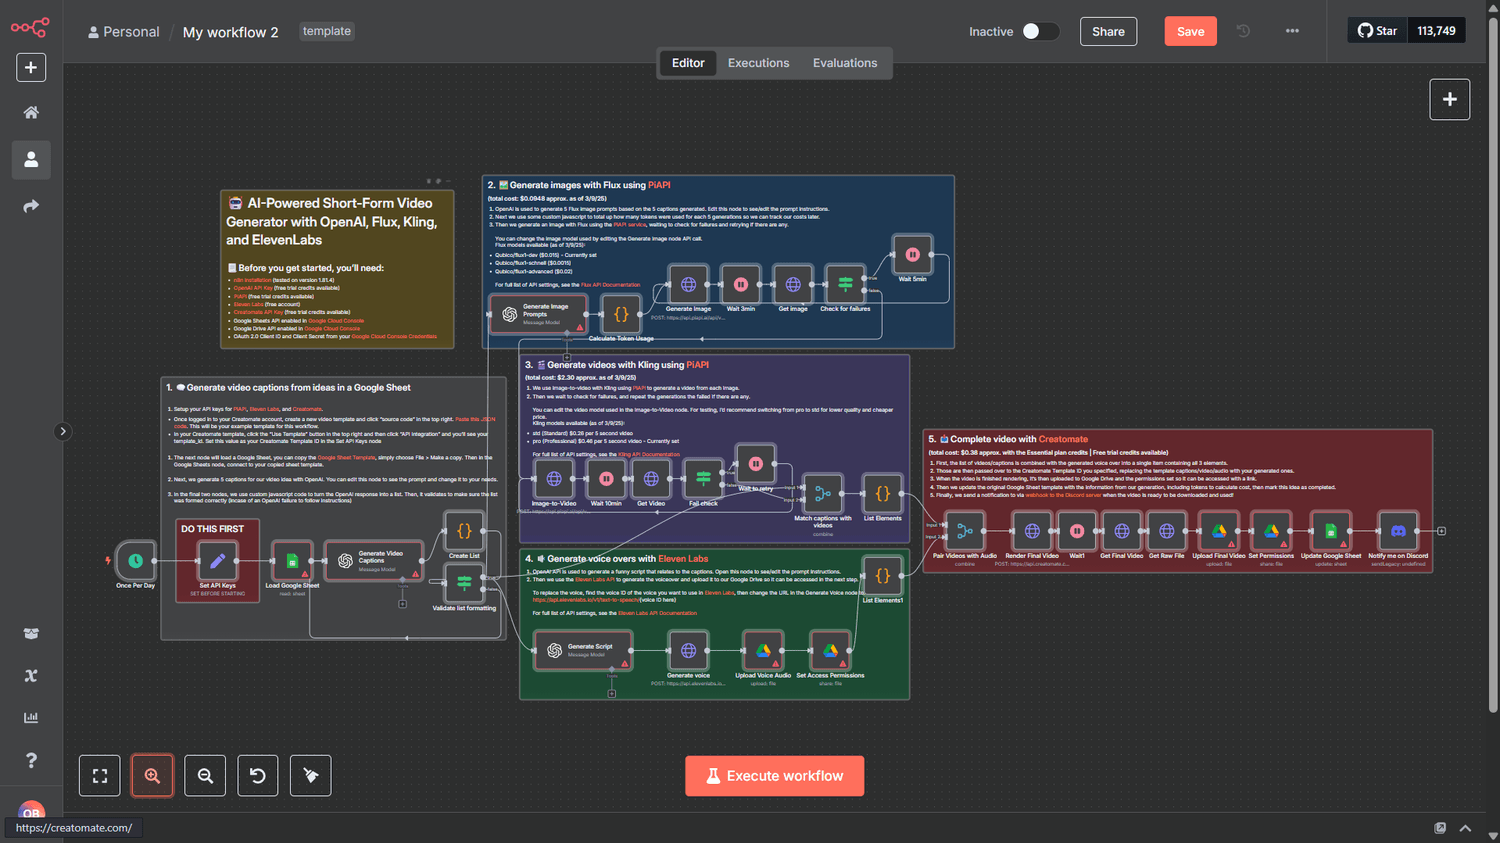Viewport: 1500px width, 843px height.
Task: Switch to the Editor tab
Action: point(688,63)
